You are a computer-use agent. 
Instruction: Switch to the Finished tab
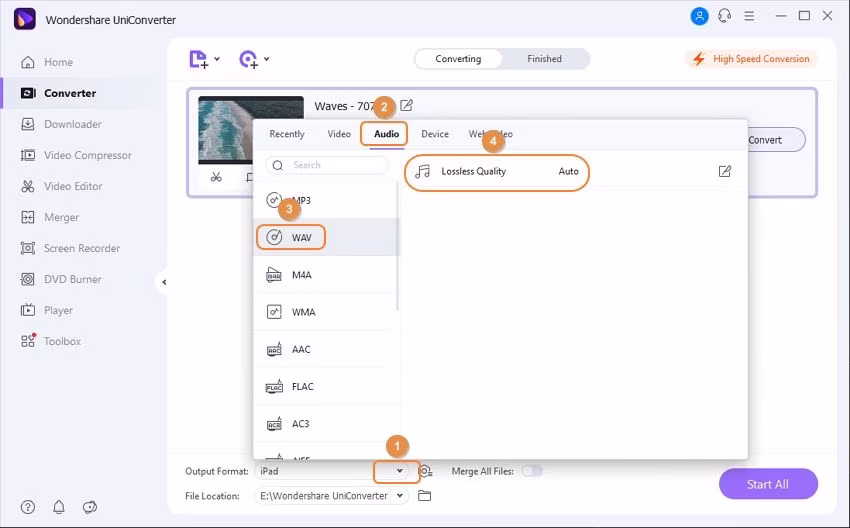click(544, 59)
